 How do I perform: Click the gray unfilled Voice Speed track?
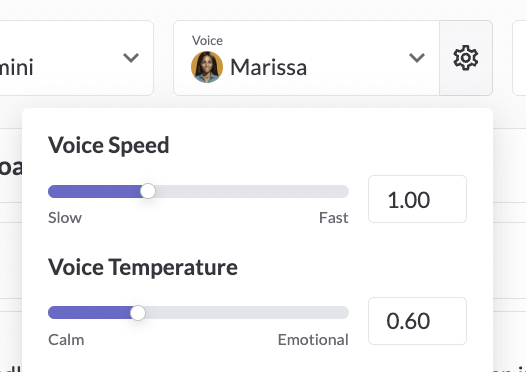click(x=252, y=191)
